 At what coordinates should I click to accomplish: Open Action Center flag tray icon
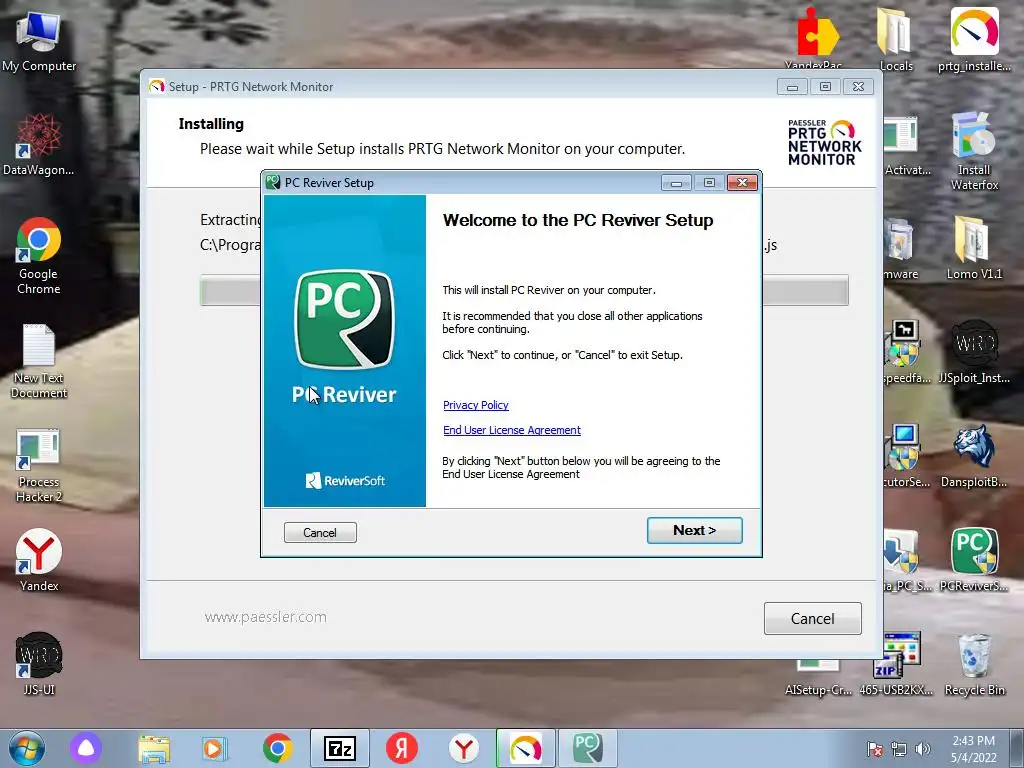point(874,749)
